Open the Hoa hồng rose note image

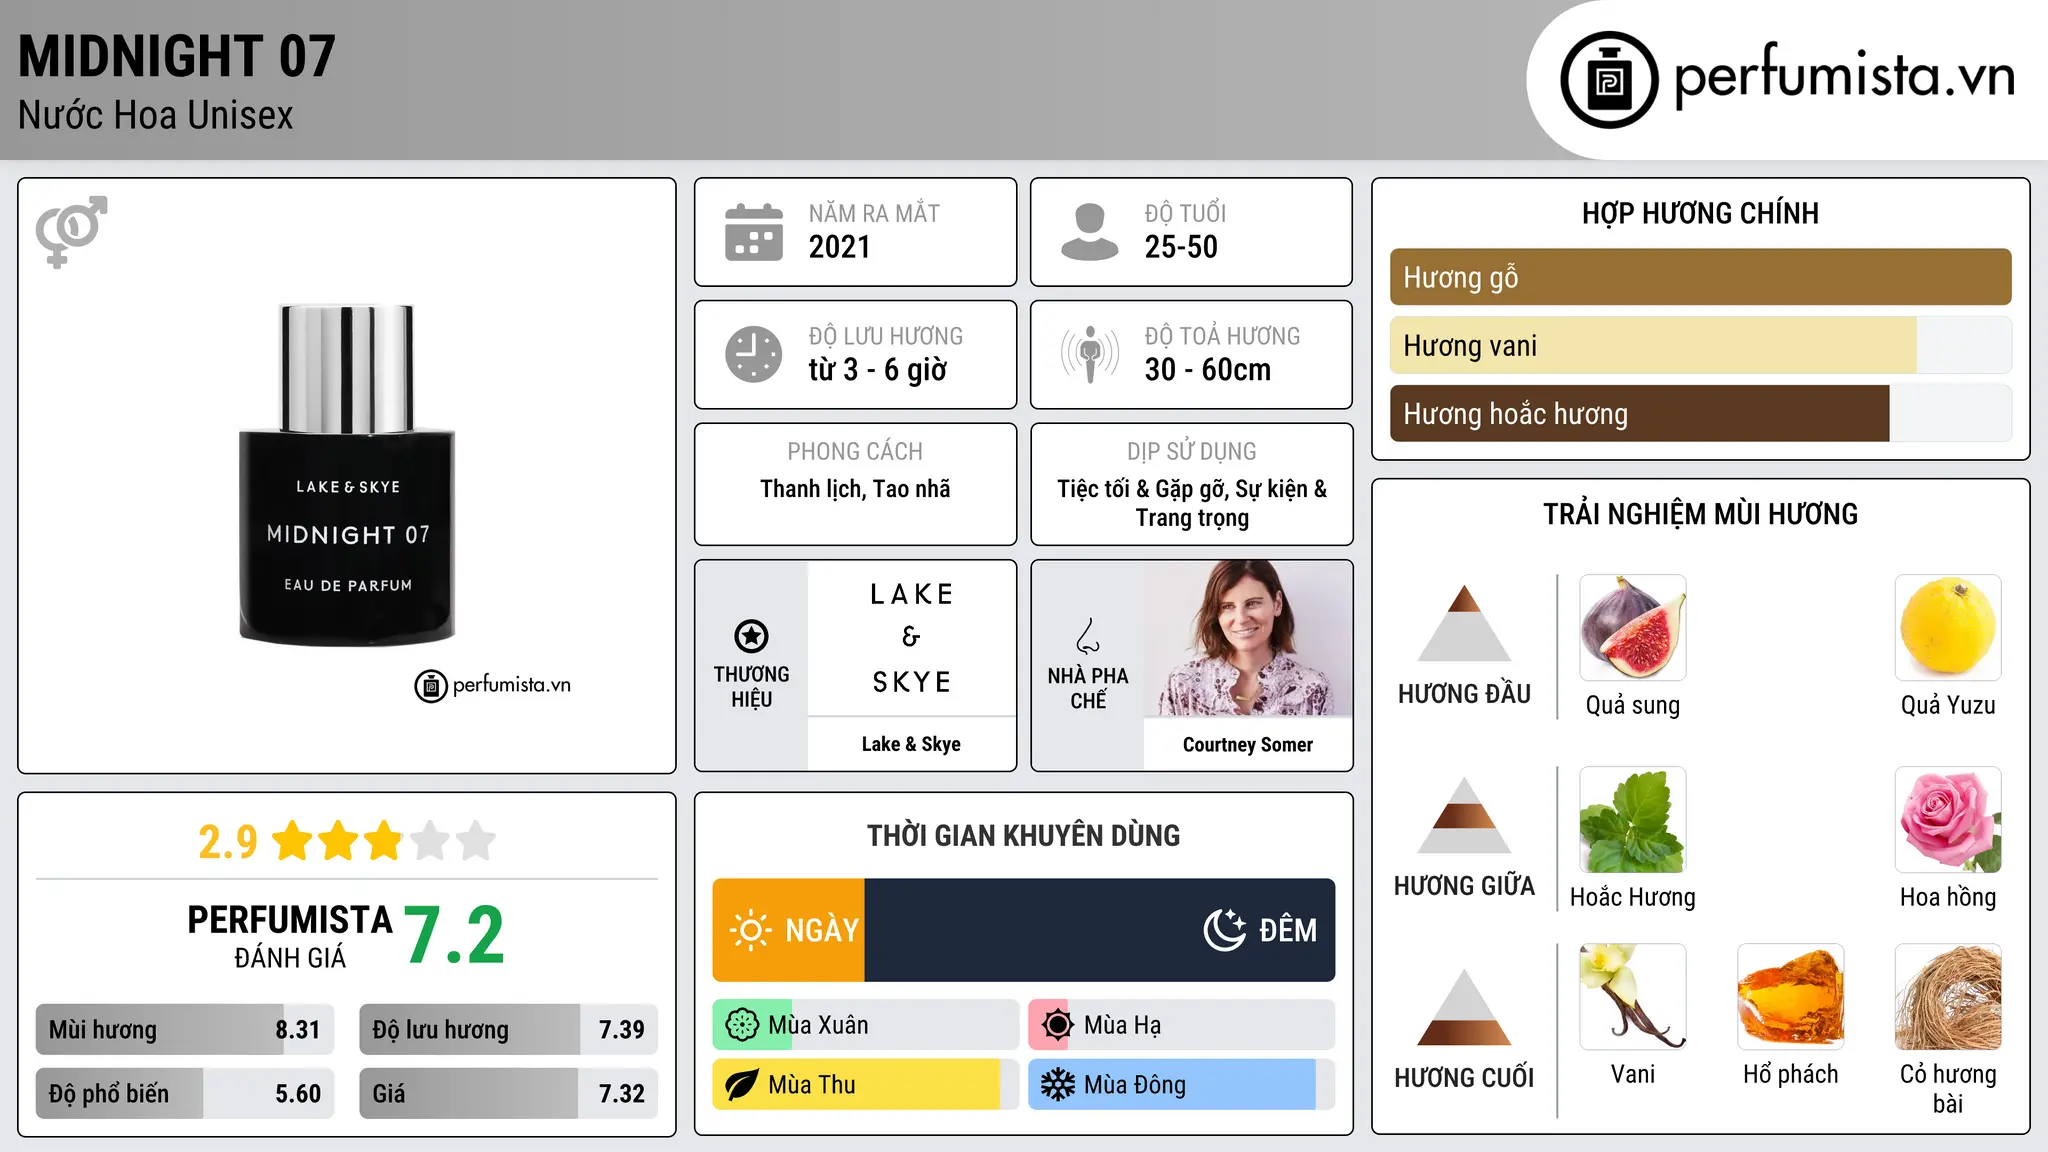click(1948, 820)
